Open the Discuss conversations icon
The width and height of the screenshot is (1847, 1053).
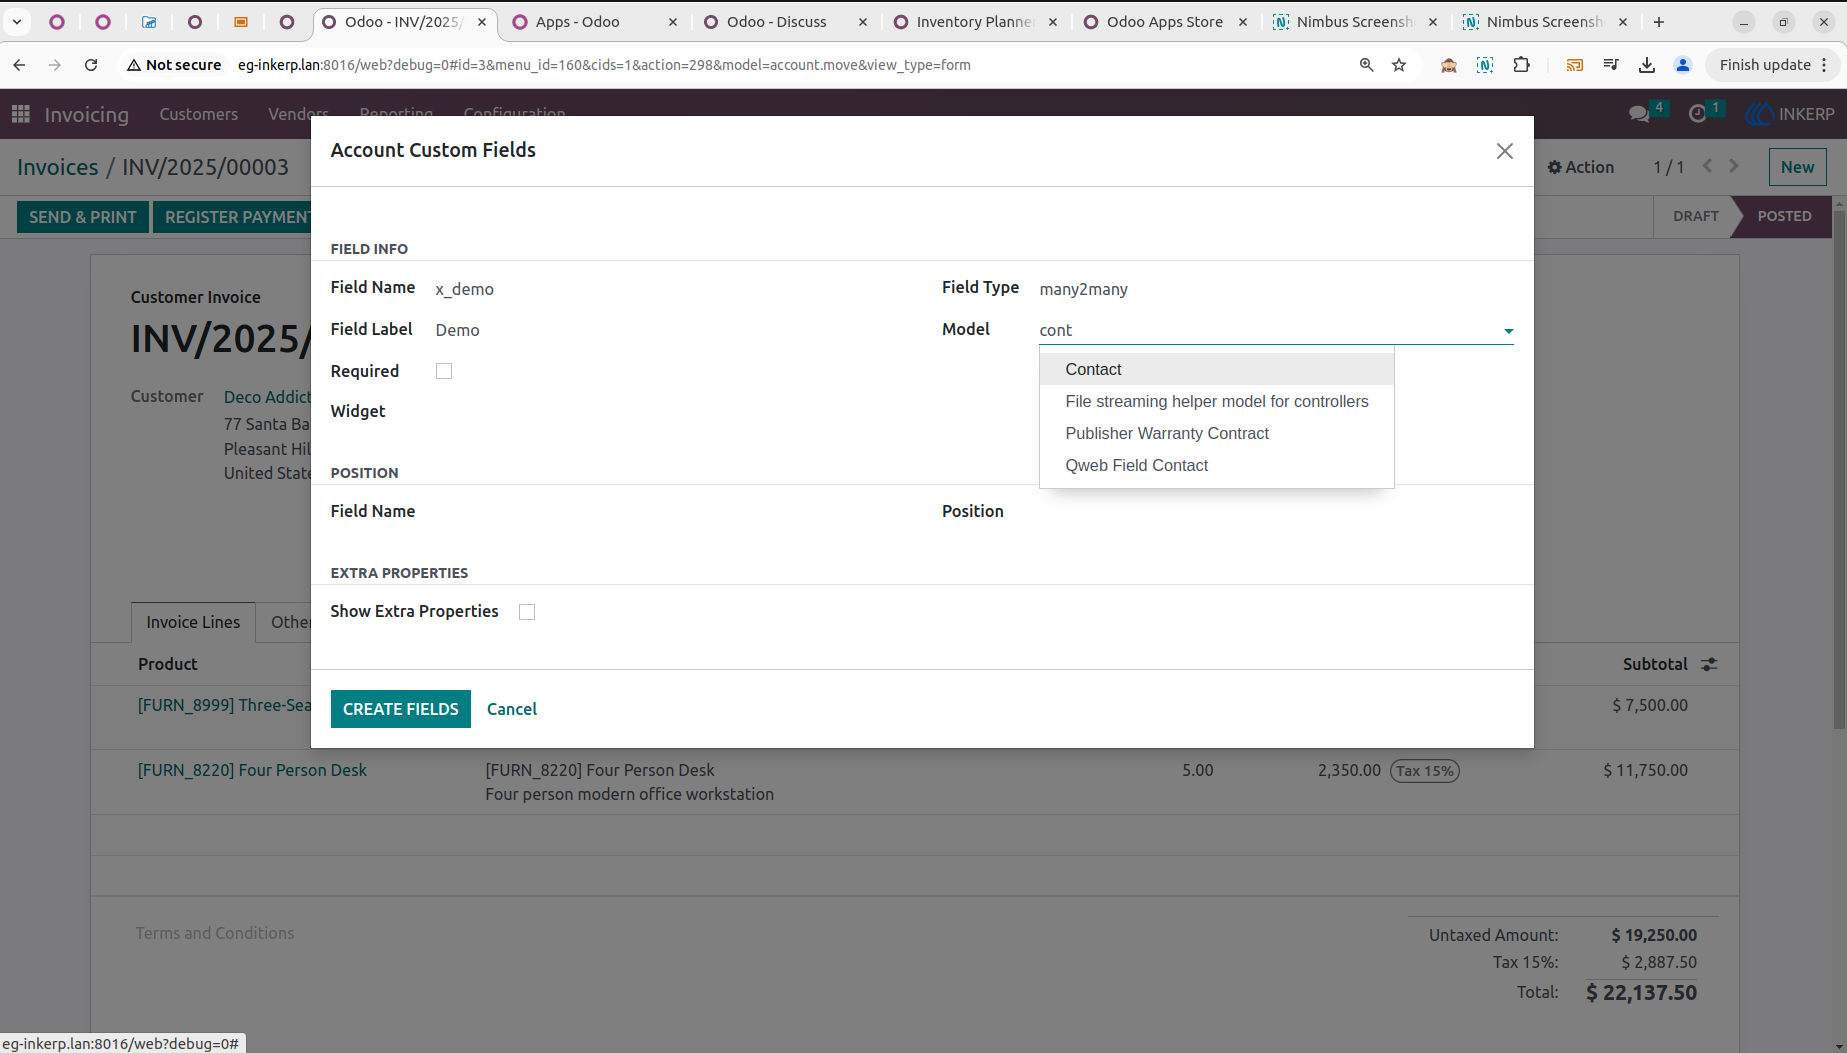[x=1639, y=114]
